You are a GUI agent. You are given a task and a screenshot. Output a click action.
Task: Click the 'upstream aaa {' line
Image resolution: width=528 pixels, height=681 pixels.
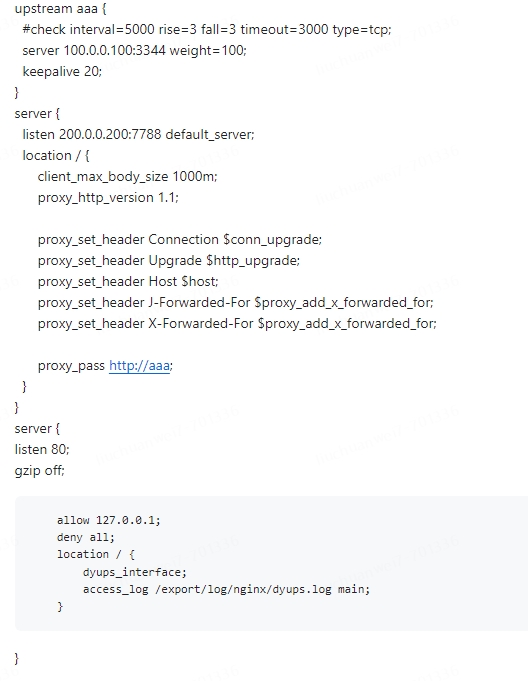point(60,9)
